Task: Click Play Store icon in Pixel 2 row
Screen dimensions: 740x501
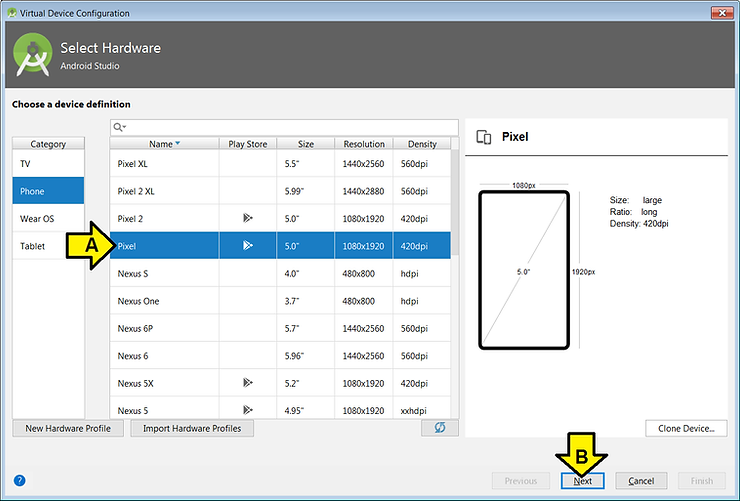Action: (x=247, y=217)
